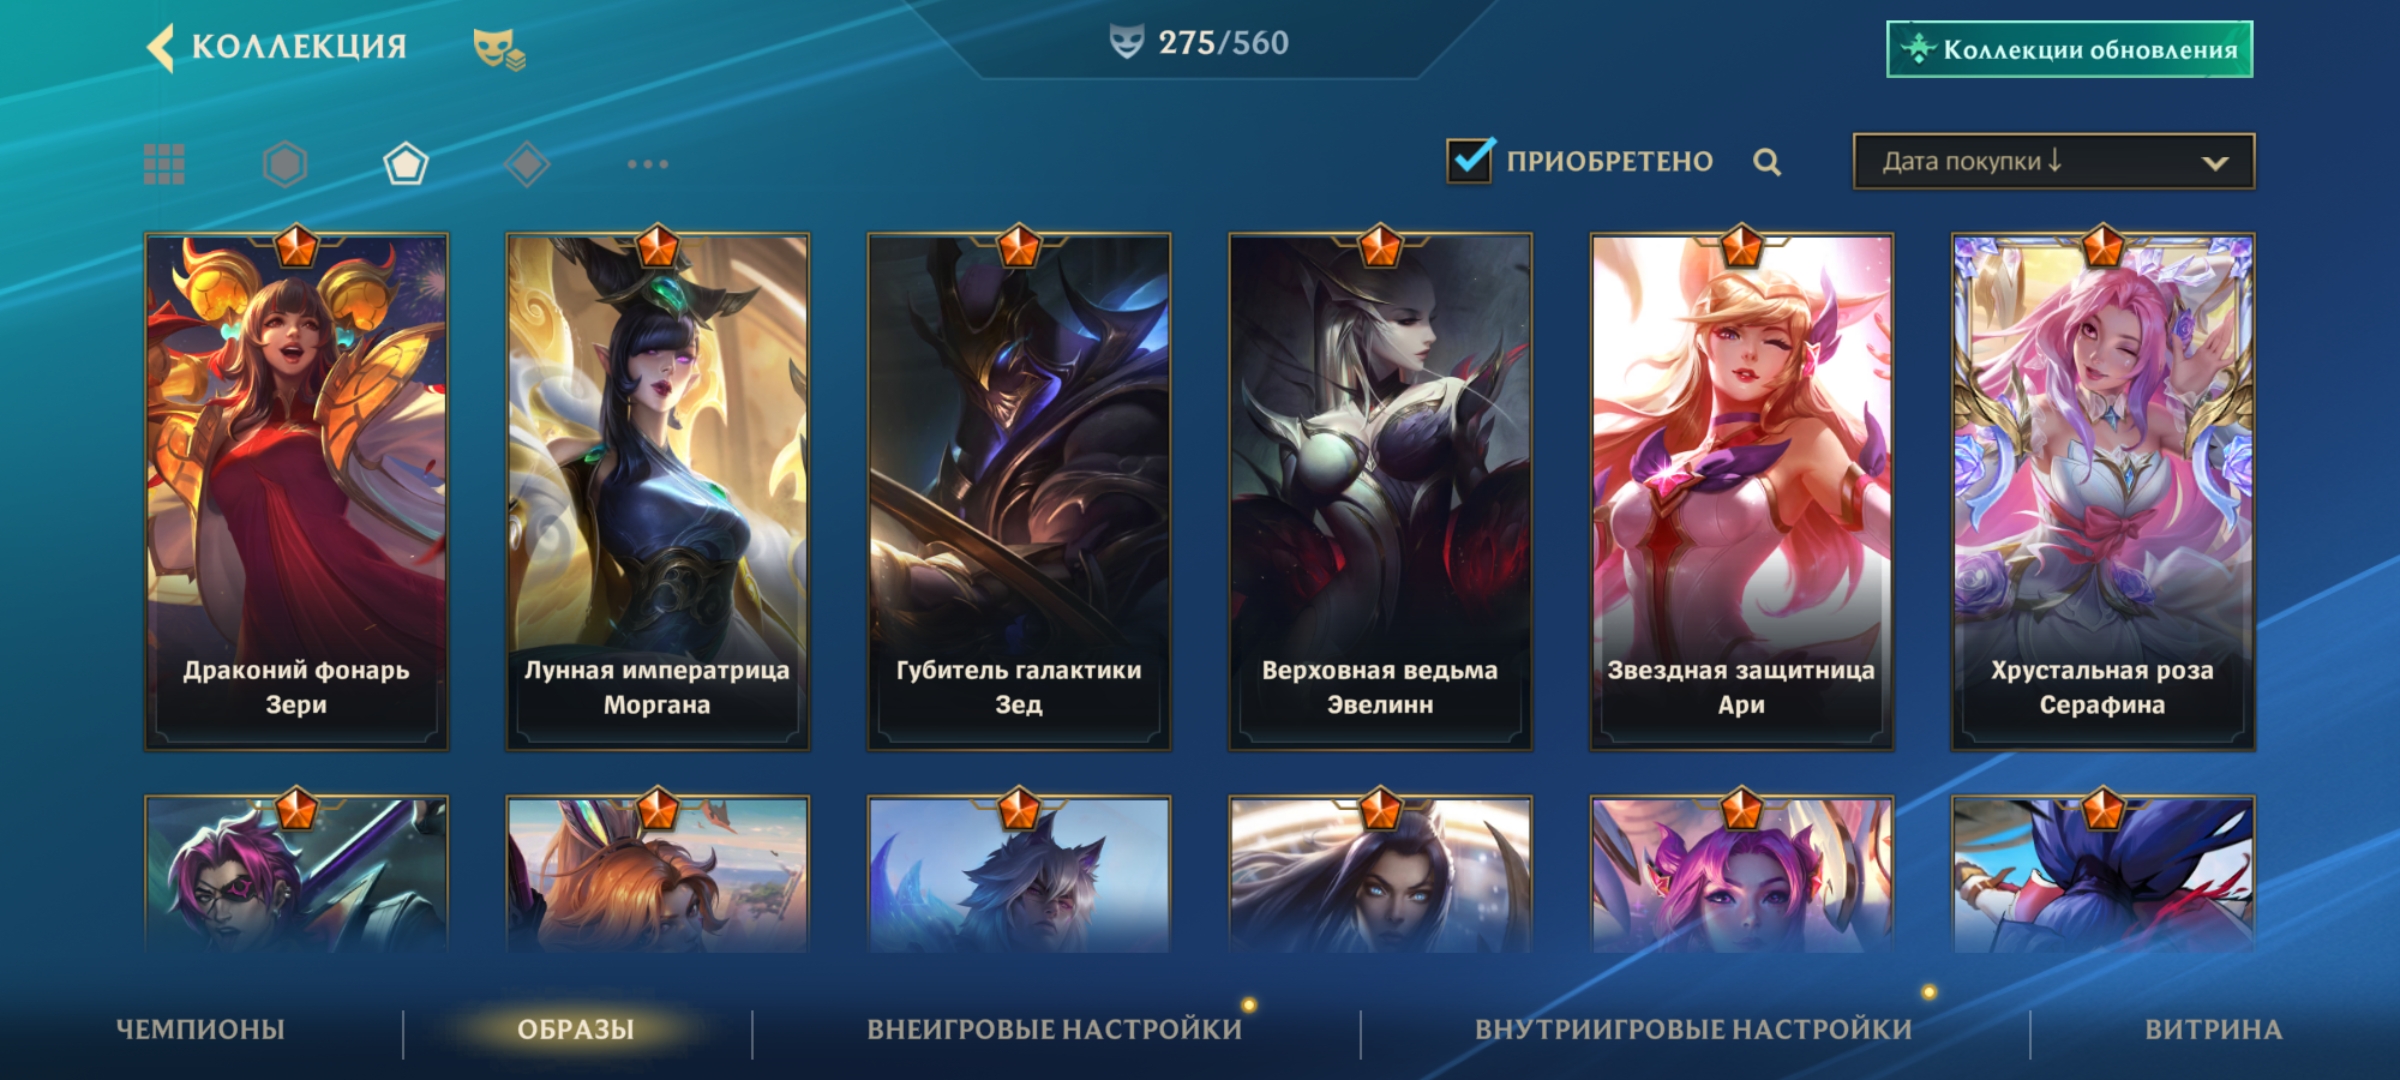Open the golden masks shop icon
The height and width of the screenshot is (1080, 2400).
click(499, 48)
